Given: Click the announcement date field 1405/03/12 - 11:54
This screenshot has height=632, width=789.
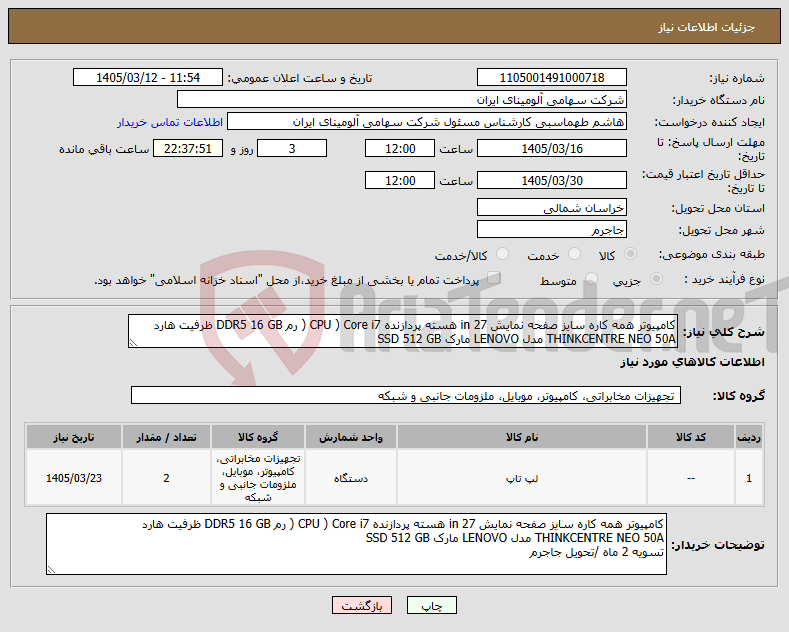Looking at the screenshot, I should pos(148,77).
